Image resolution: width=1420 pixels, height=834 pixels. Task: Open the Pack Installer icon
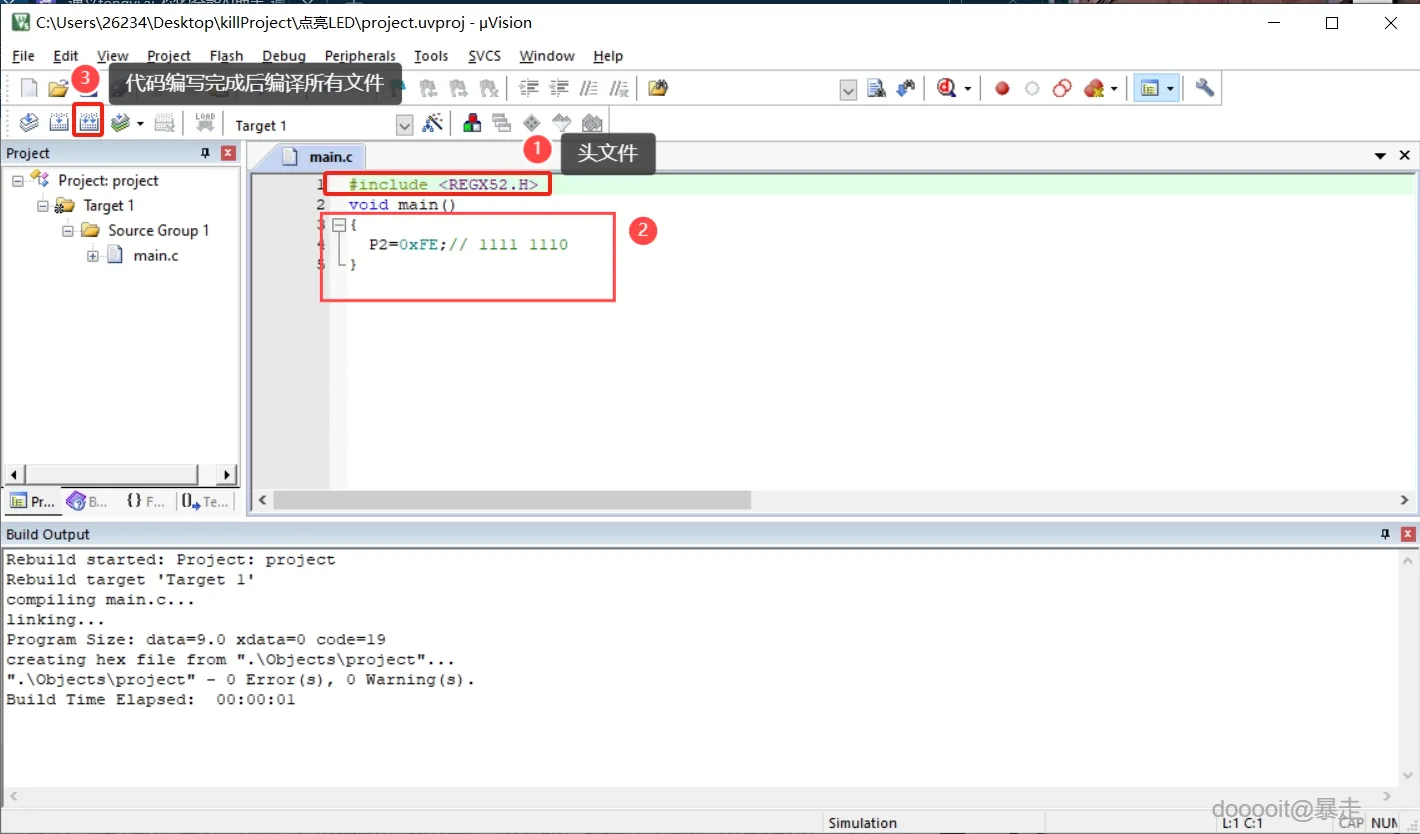[592, 123]
